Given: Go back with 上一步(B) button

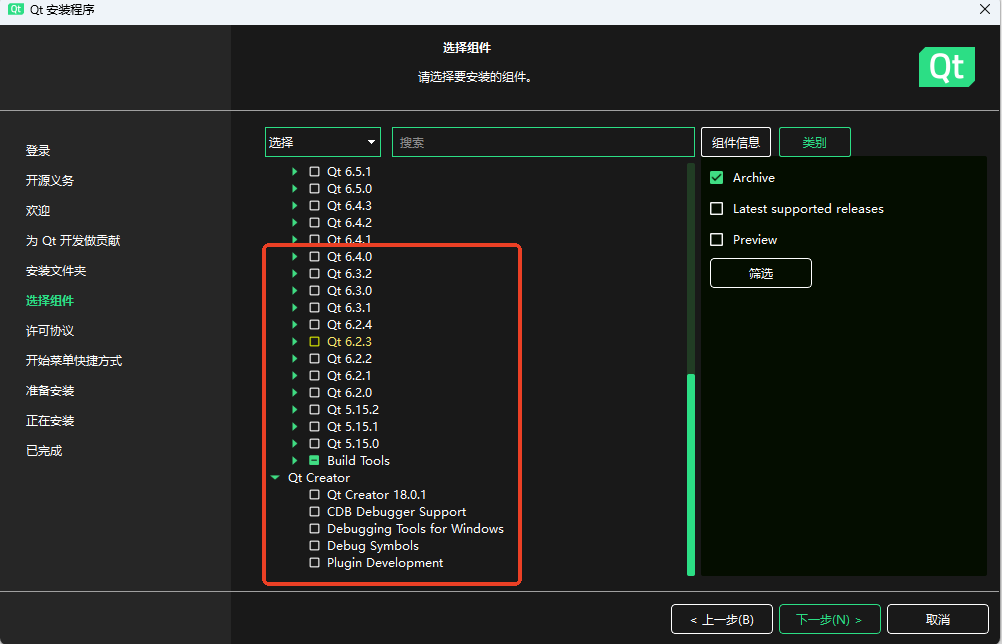Looking at the screenshot, I should pos(721,619).
